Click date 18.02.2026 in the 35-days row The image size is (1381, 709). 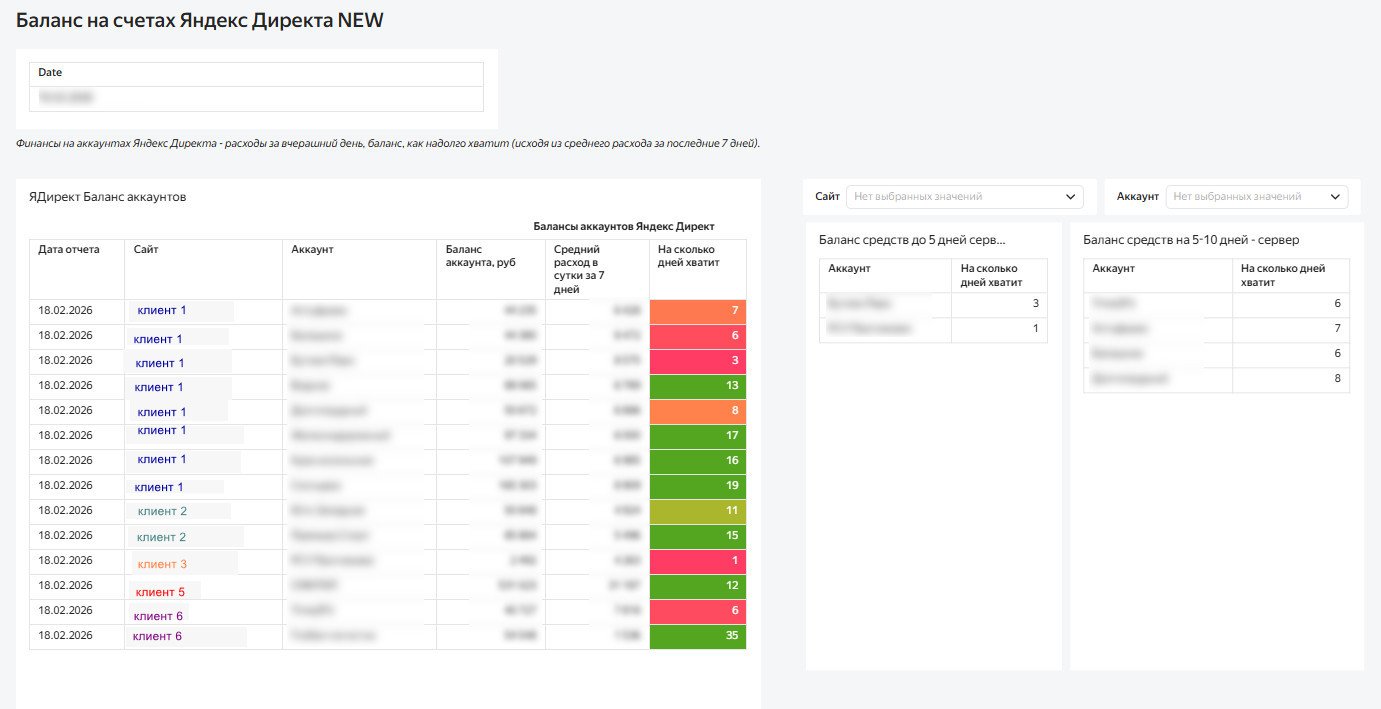(x=65, y=635)
